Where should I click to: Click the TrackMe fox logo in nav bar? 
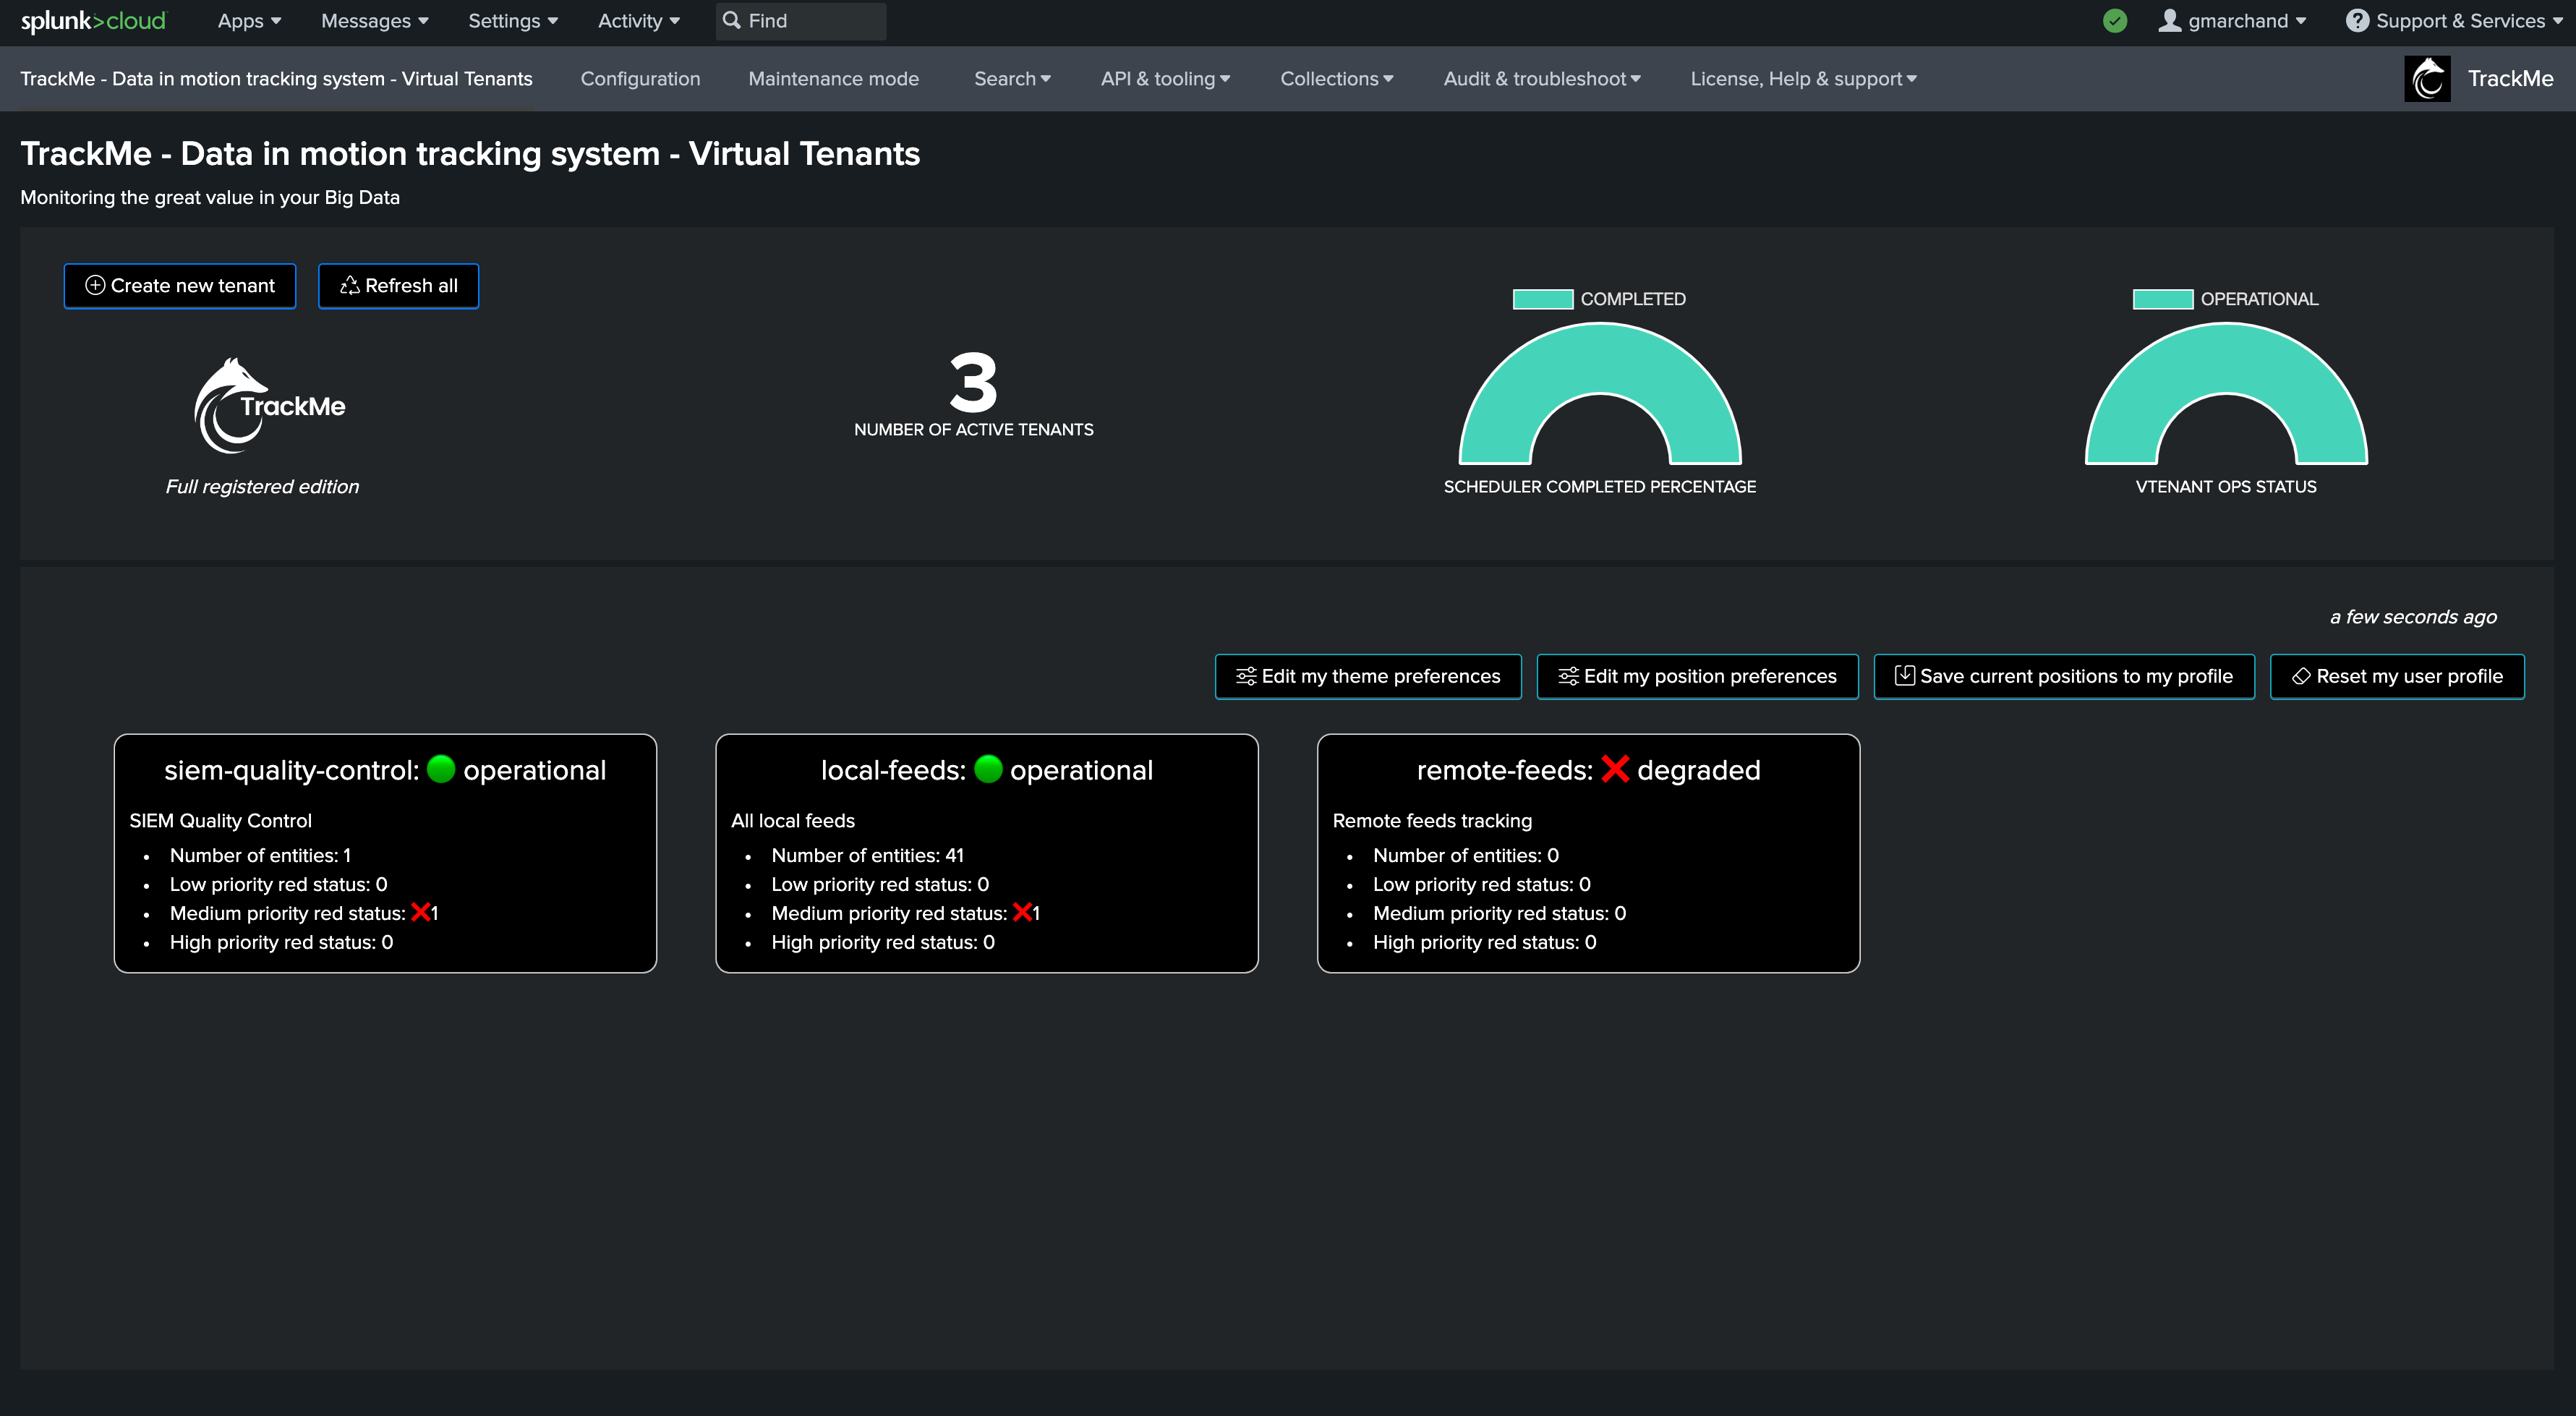2427,79
